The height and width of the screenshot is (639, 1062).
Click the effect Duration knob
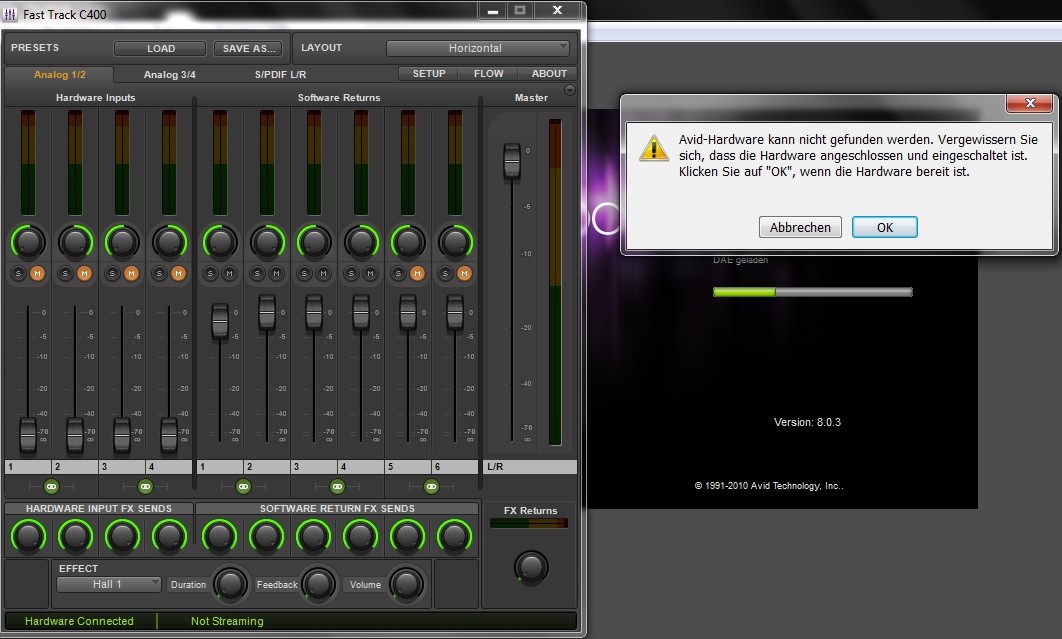click(x=230, y=584)
